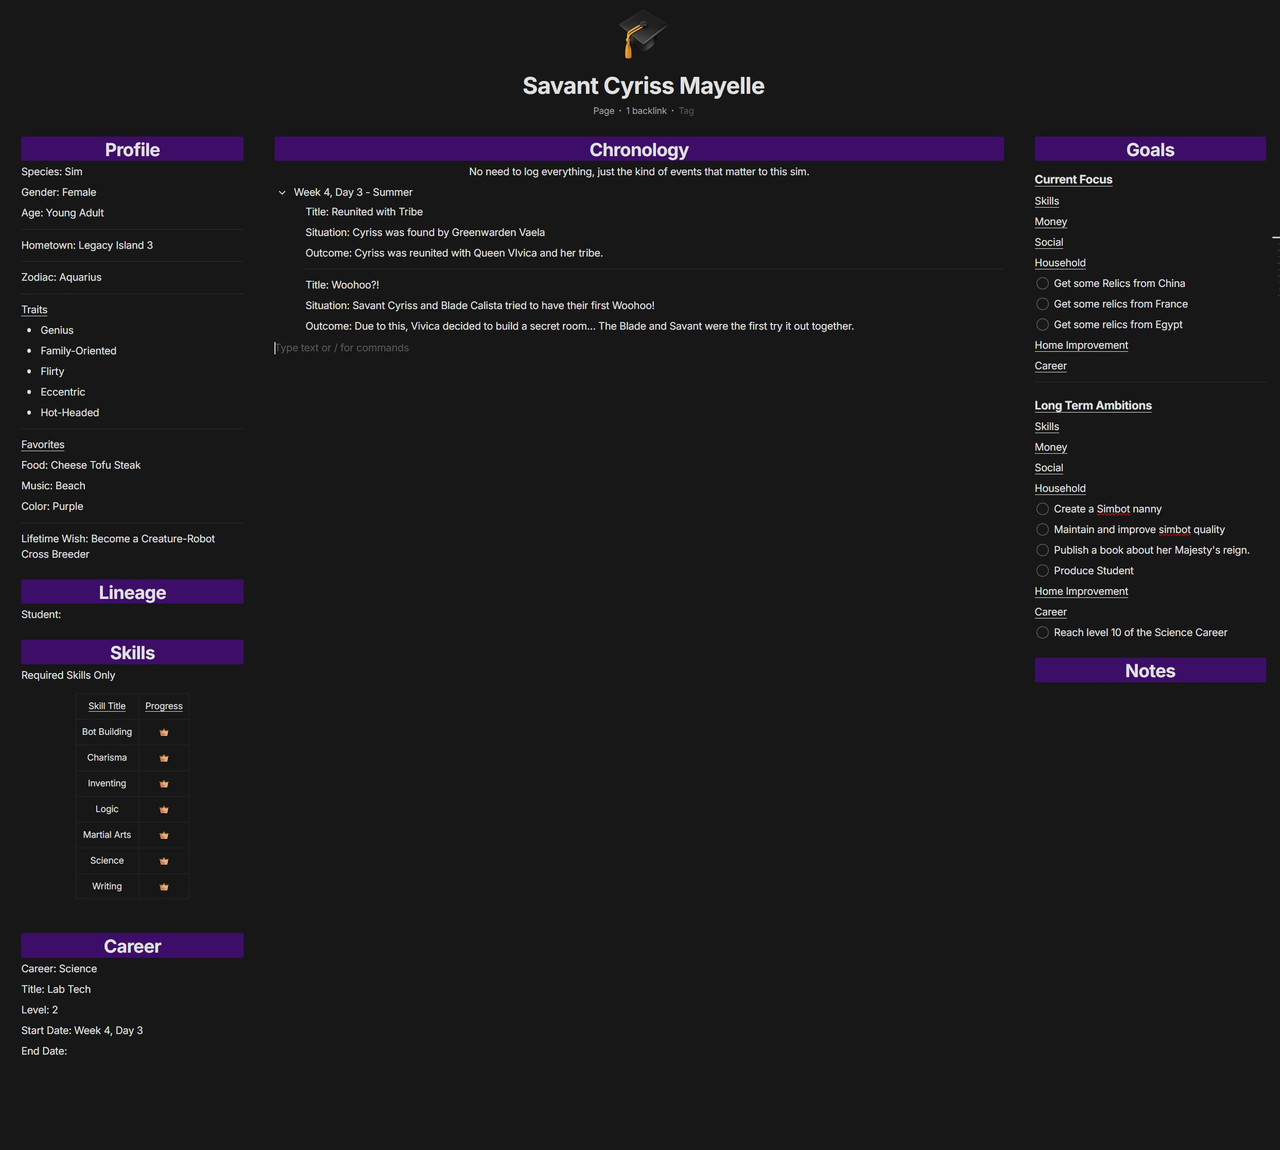Check off Get some relics from Egypt
Screen dimensions: 1280x1150
[1042, 325]
